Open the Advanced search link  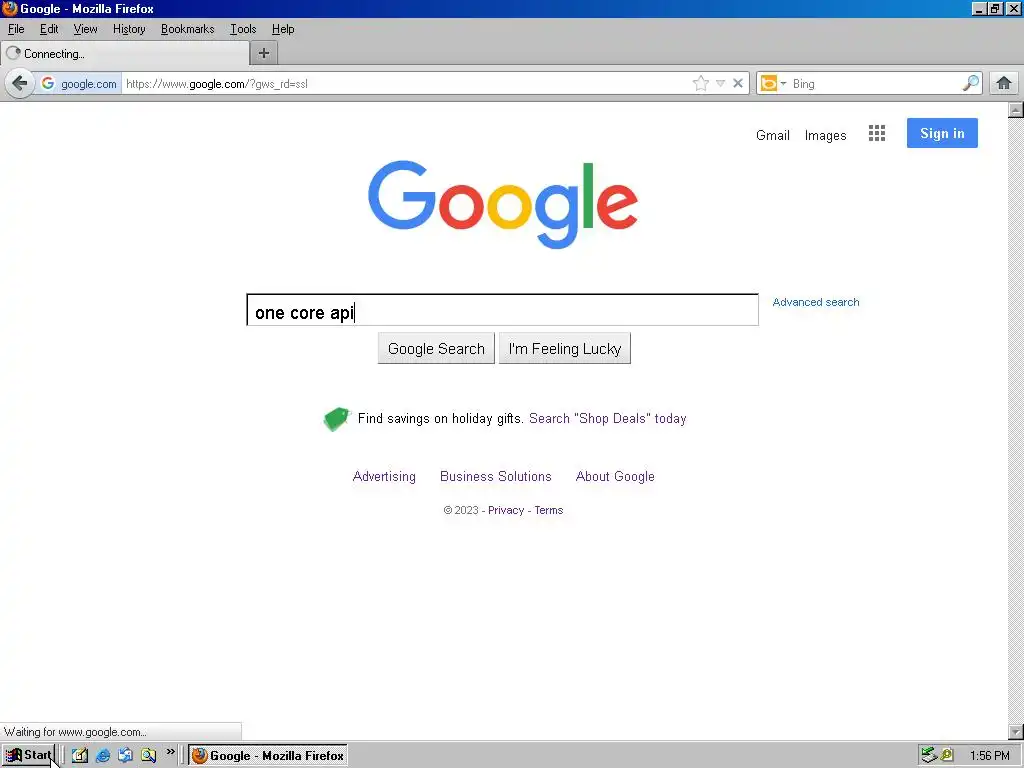816,302
